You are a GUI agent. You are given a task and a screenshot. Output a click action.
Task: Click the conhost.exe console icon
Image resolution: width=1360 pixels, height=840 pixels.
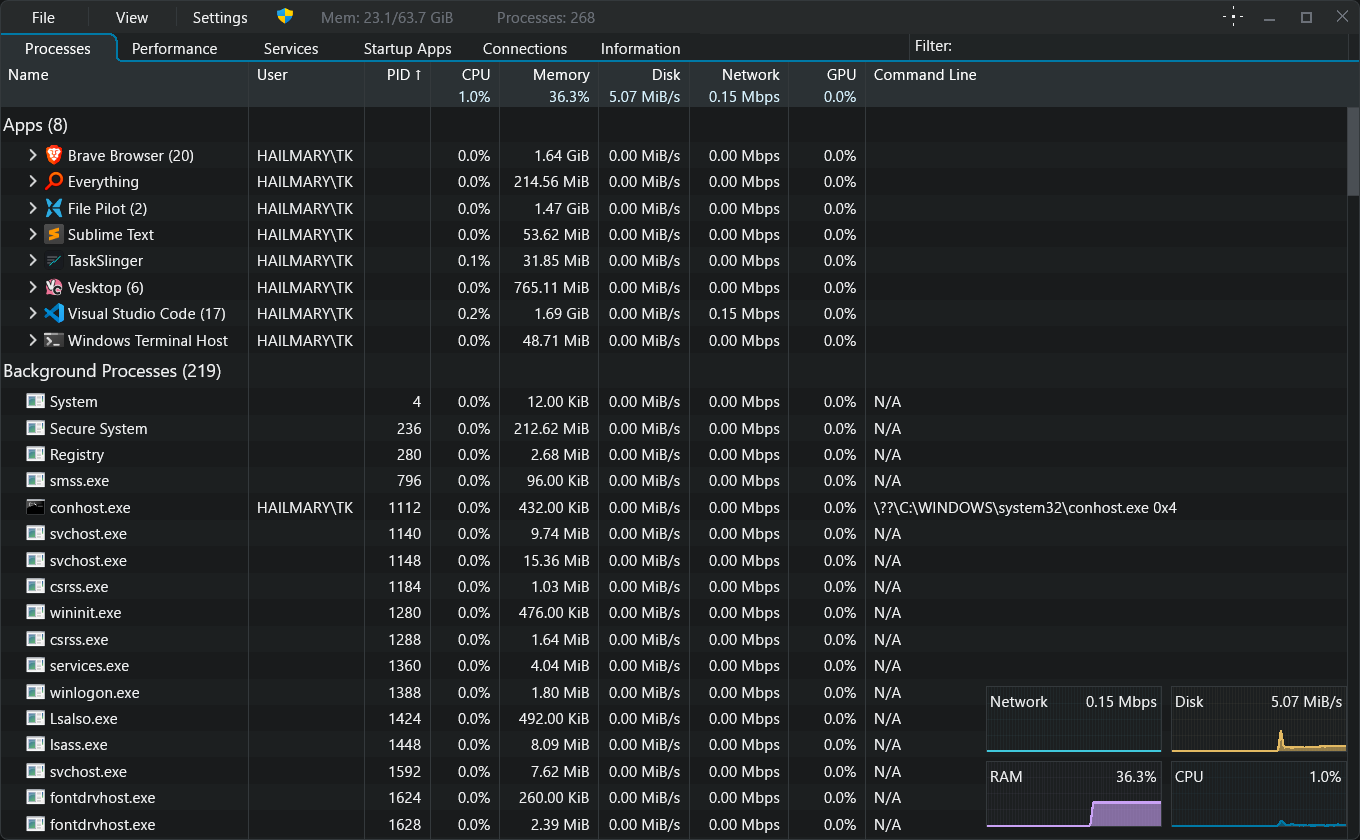(x=36, y=507)
